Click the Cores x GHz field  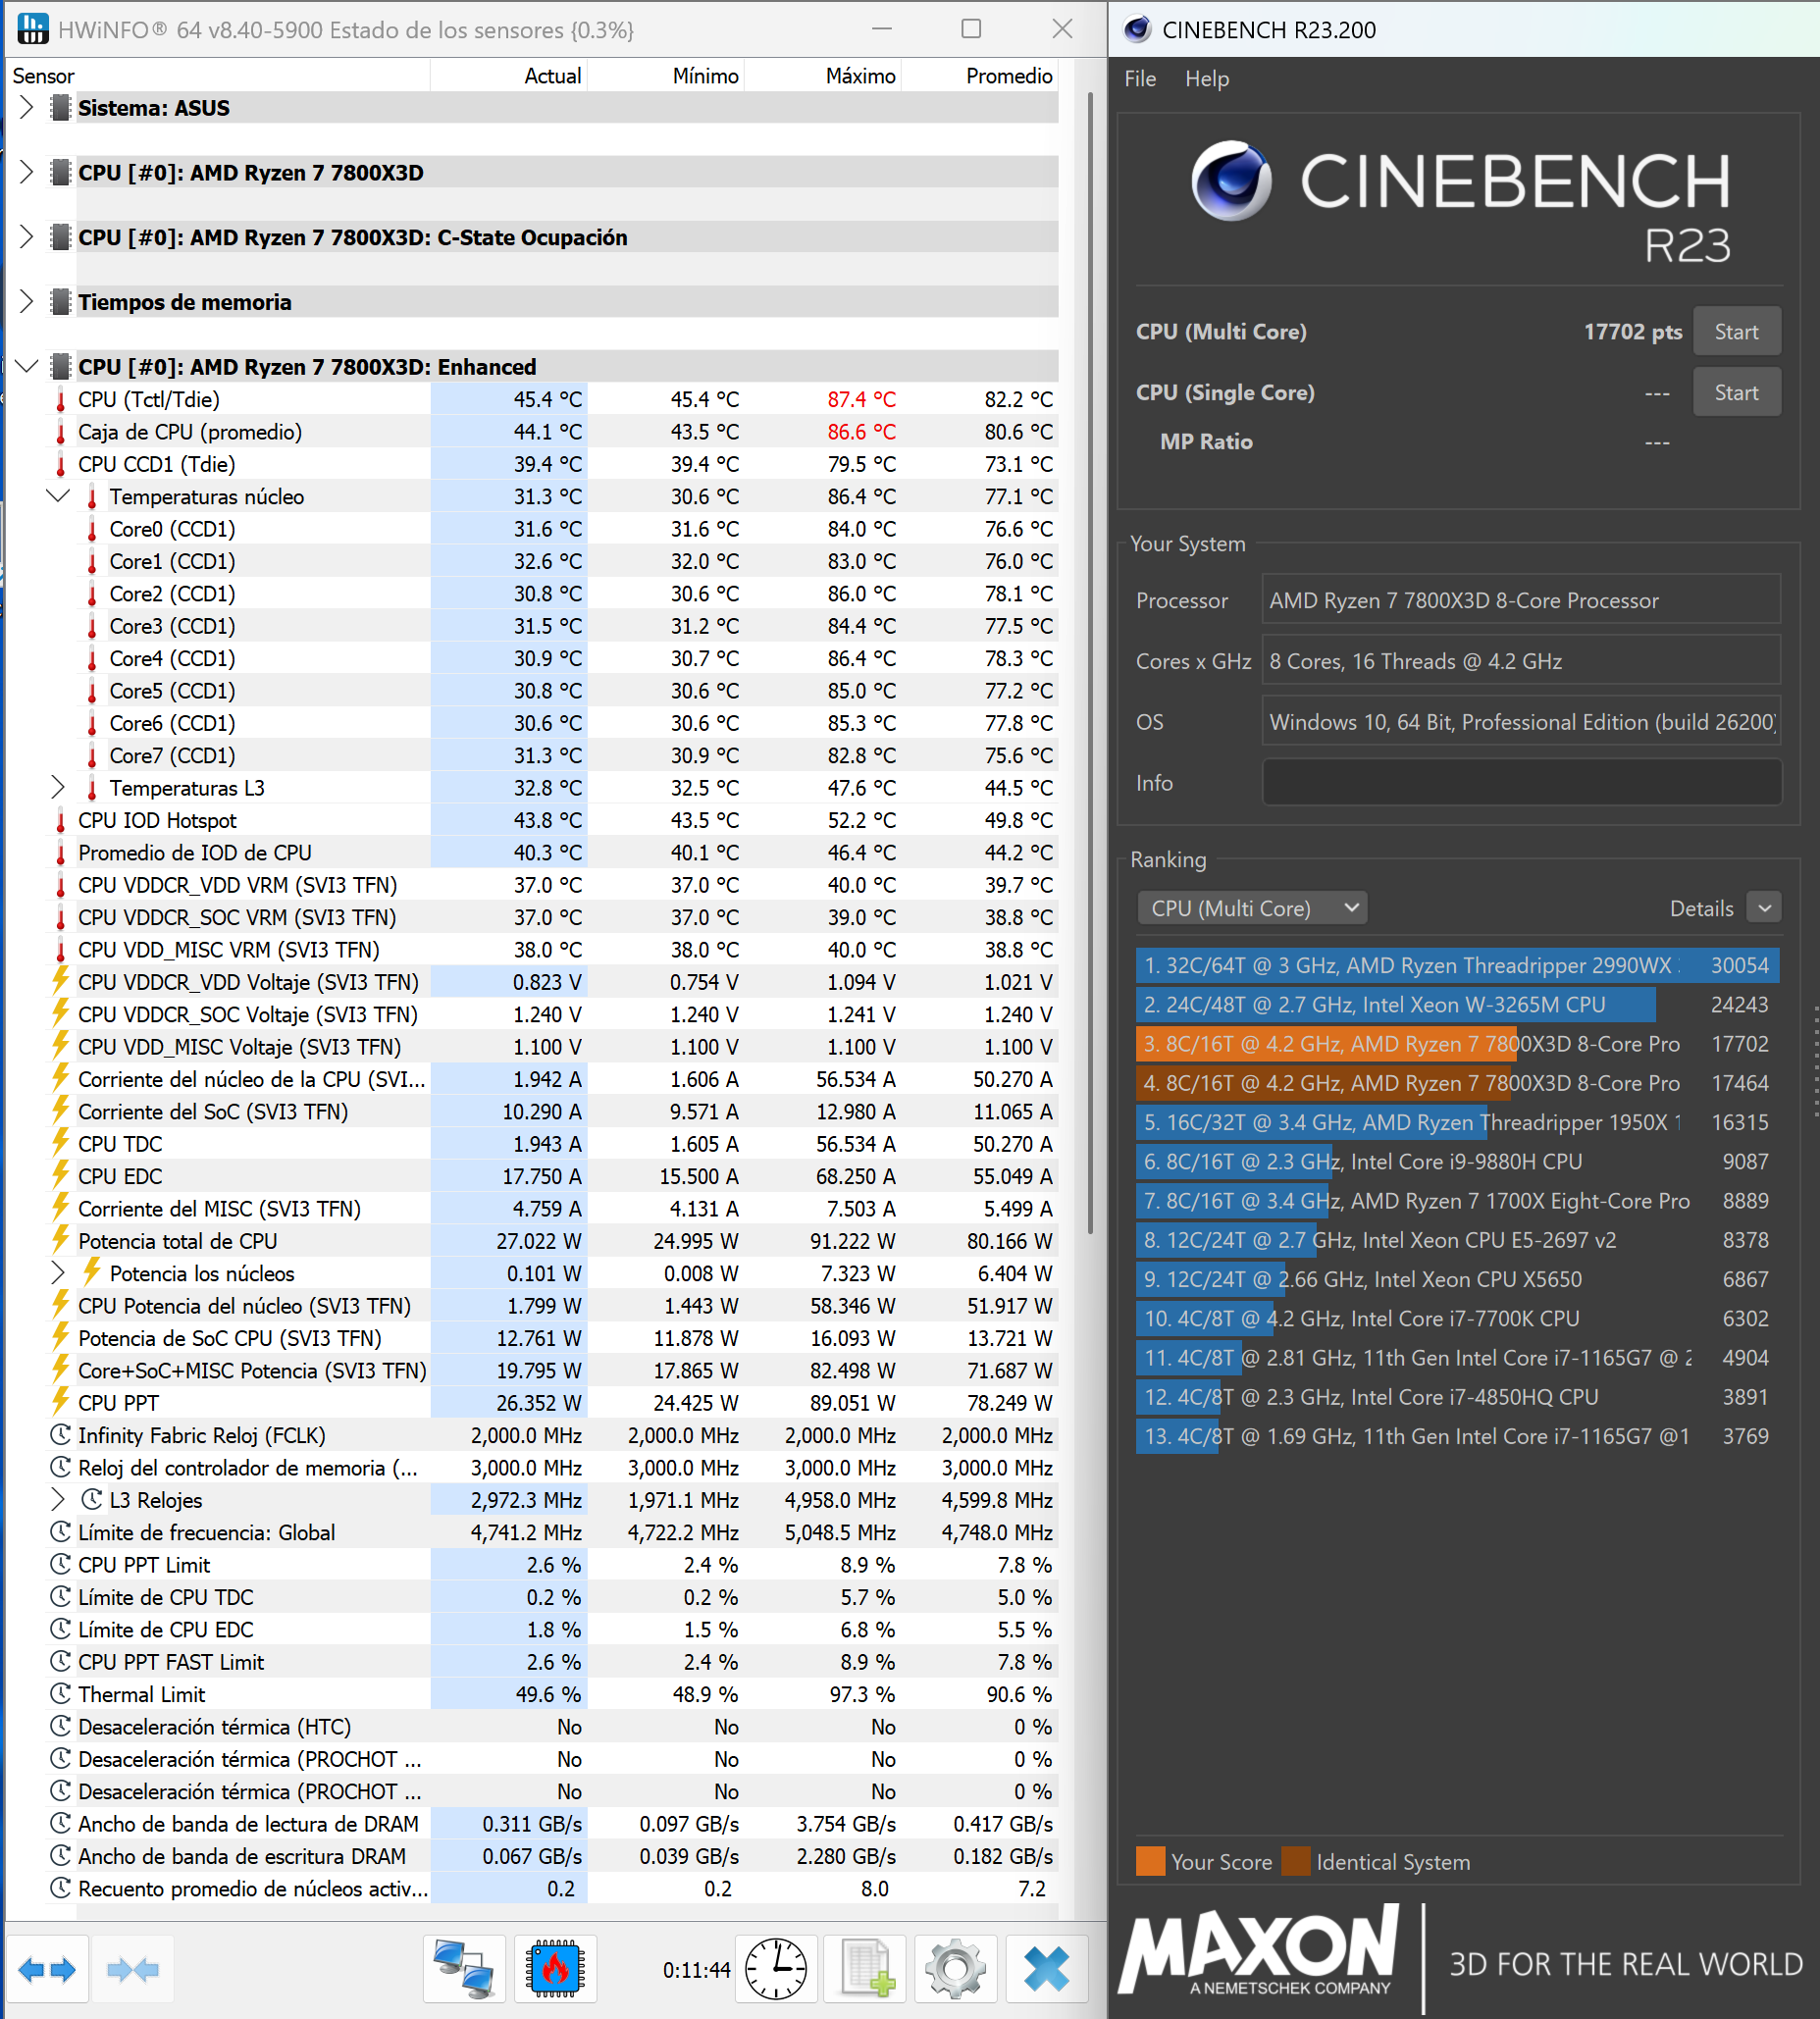click(x=1521, y=661)
